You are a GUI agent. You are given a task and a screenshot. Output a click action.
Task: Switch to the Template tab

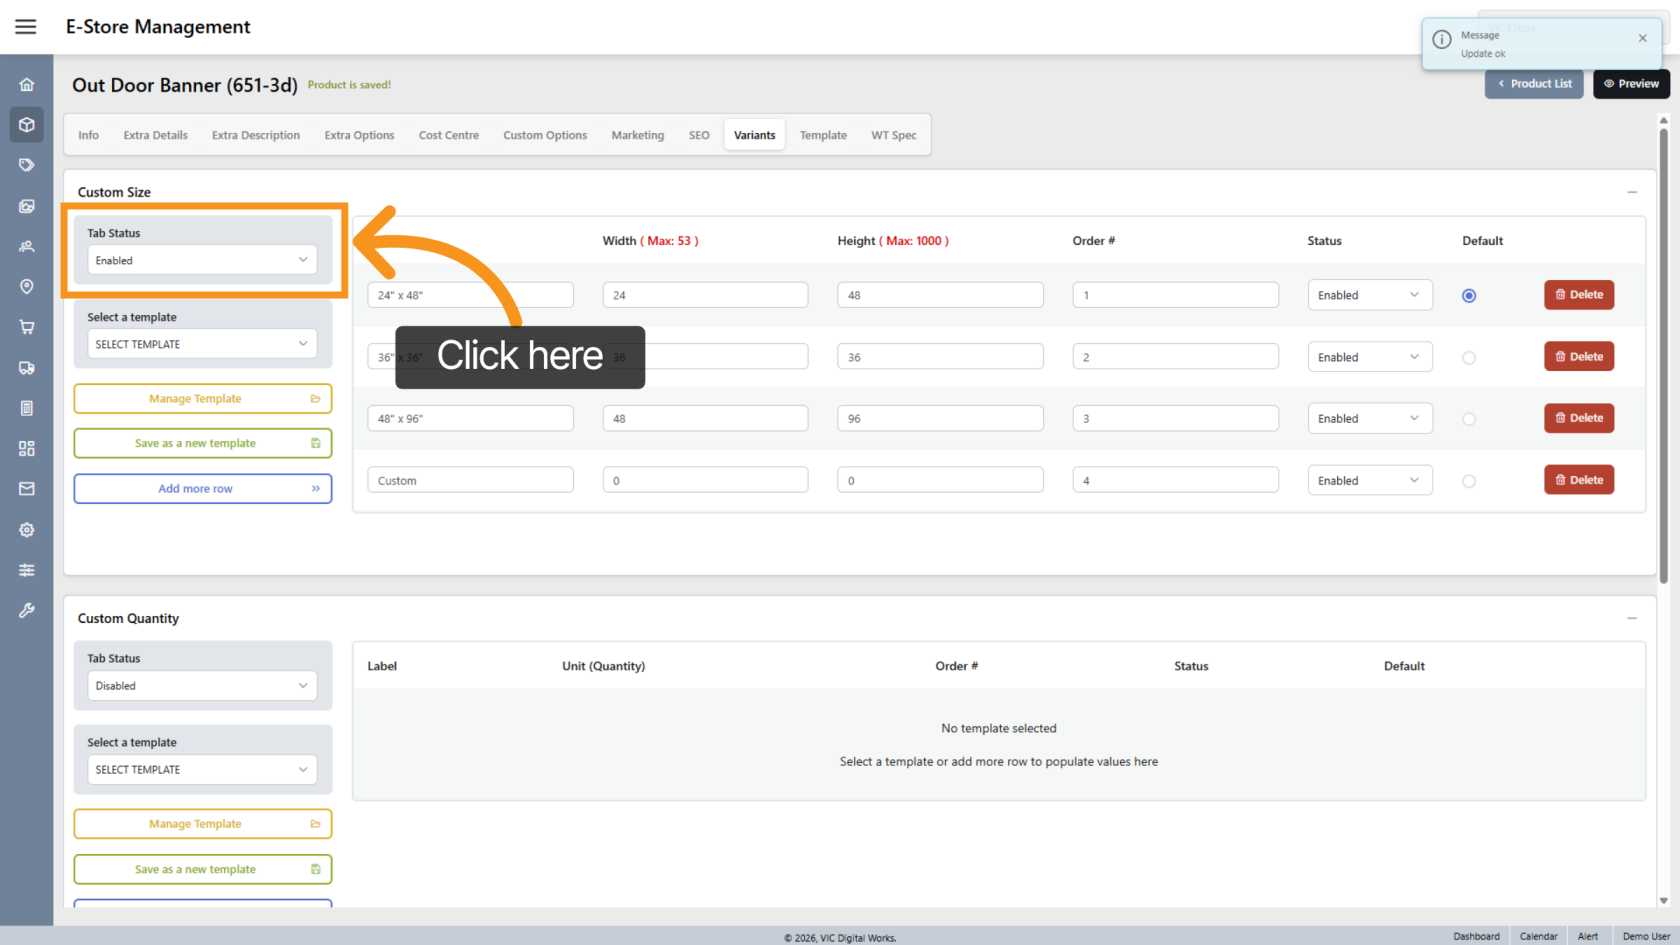823,135
